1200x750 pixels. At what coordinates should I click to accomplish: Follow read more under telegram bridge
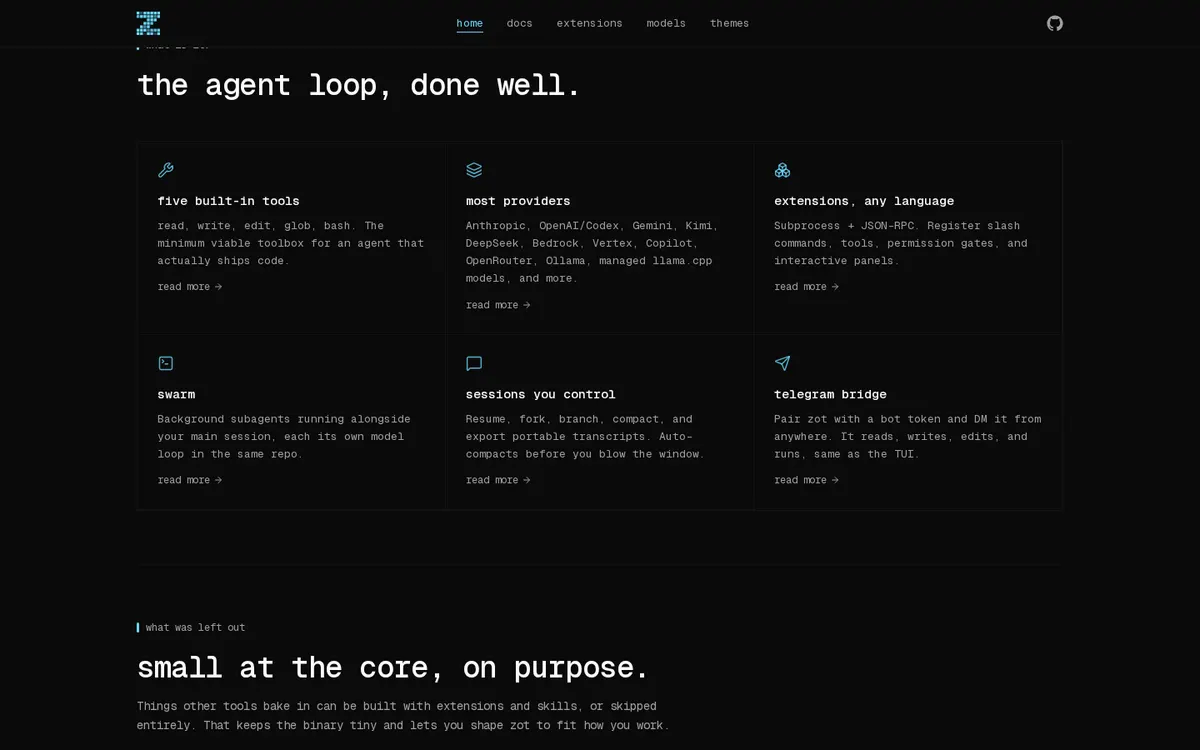806,480
